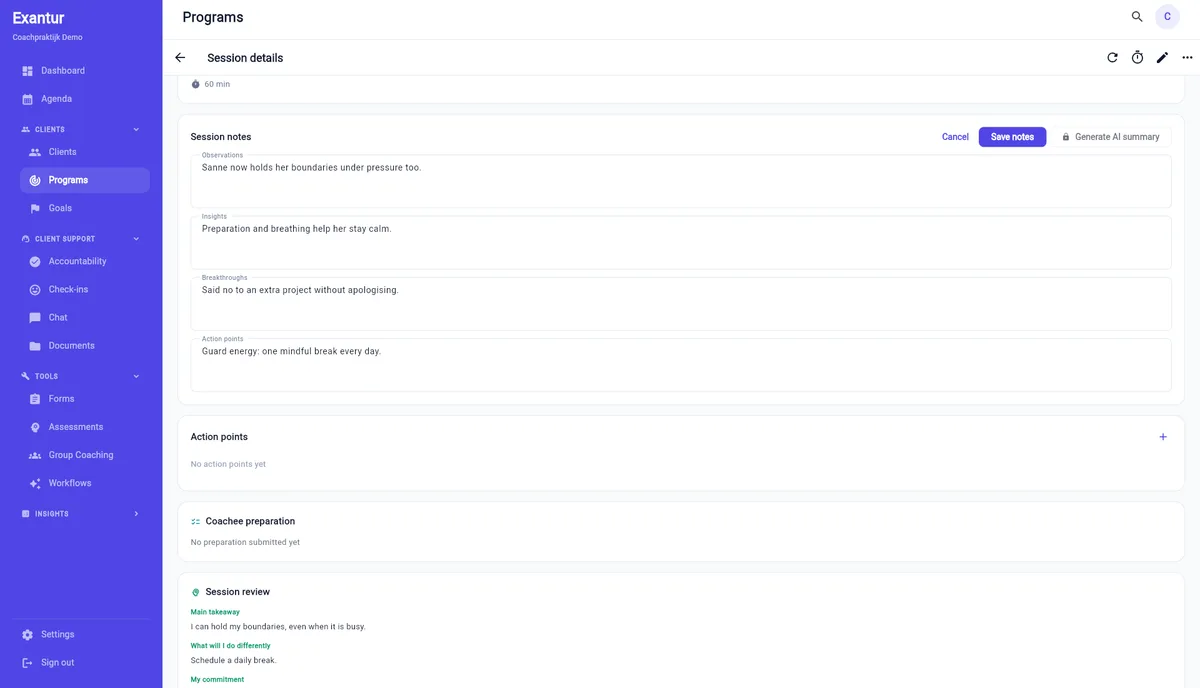This screenshot has height=688, width=1200.
Task: Go back with the arrow icon
Action: click(180, 58)
